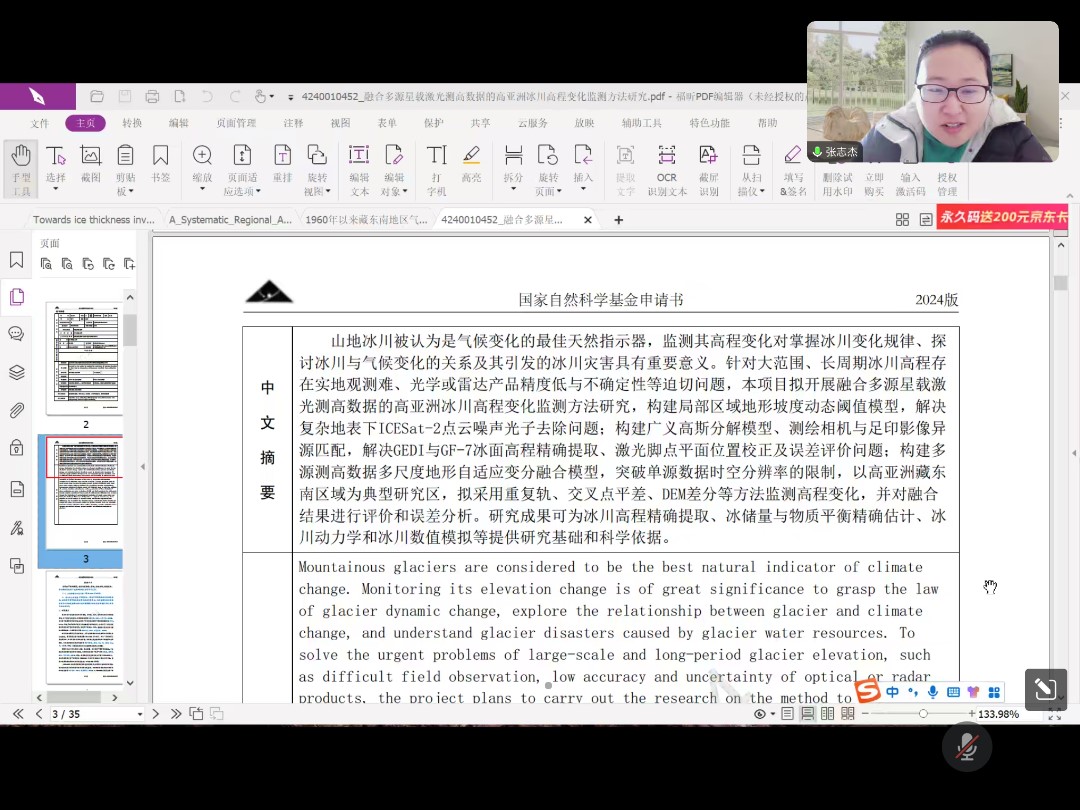1080x810 pixels.
Task: Toggle the page thumbnails panel icon
Action: [x=17, y=297]
